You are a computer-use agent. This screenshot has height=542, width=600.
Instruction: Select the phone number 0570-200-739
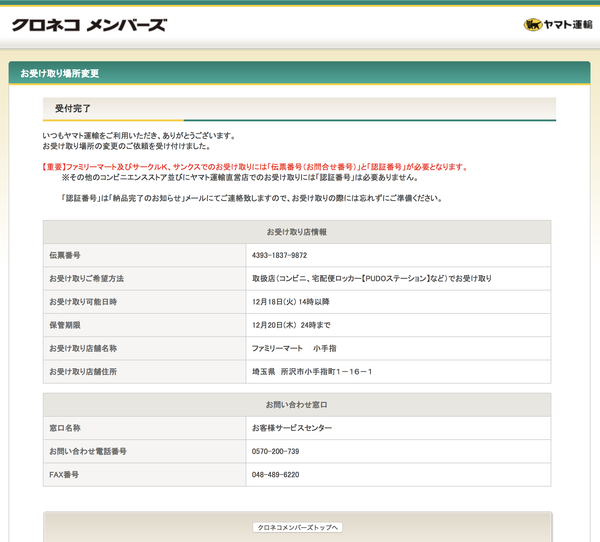276,451
